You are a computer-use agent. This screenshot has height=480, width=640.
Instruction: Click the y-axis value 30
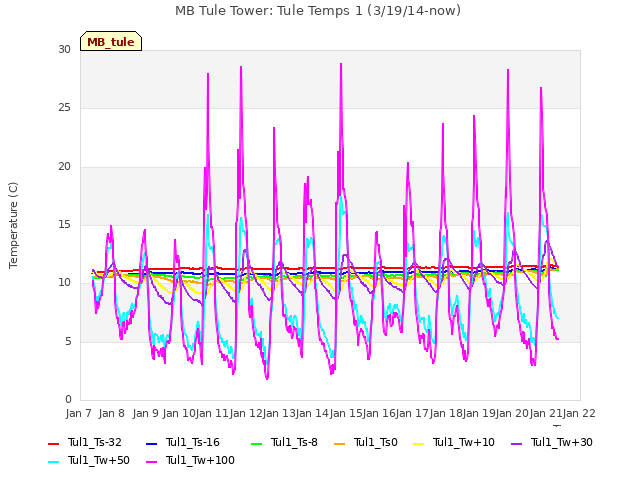pos(64,50)
